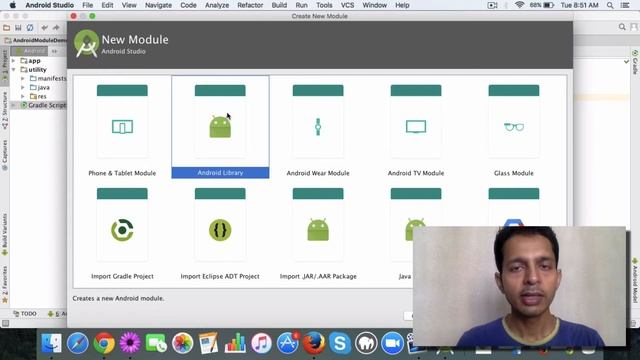Choose the Import Gradle Project icon

tap(122, 230)
